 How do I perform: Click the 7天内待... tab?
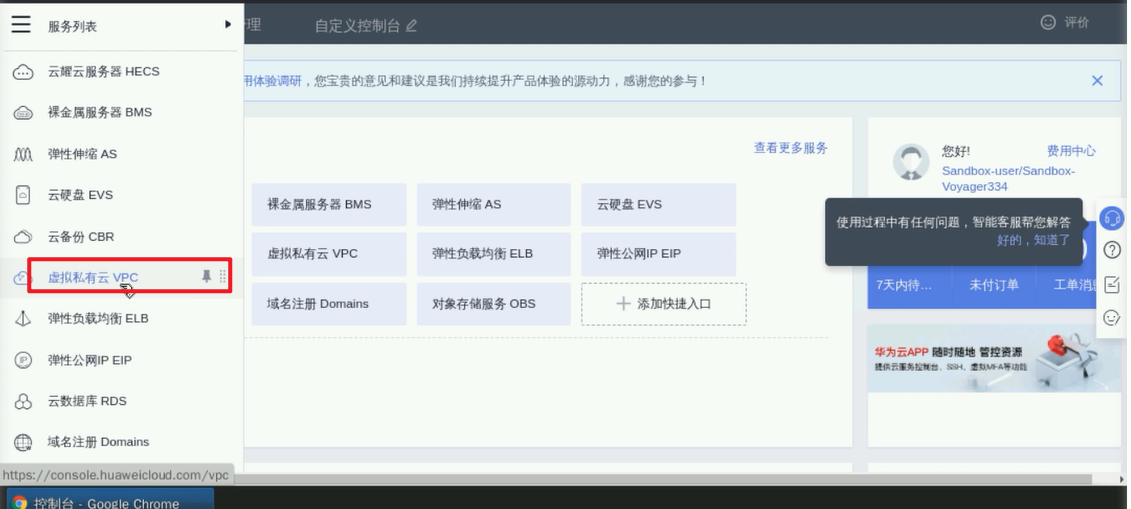point(905,285)
